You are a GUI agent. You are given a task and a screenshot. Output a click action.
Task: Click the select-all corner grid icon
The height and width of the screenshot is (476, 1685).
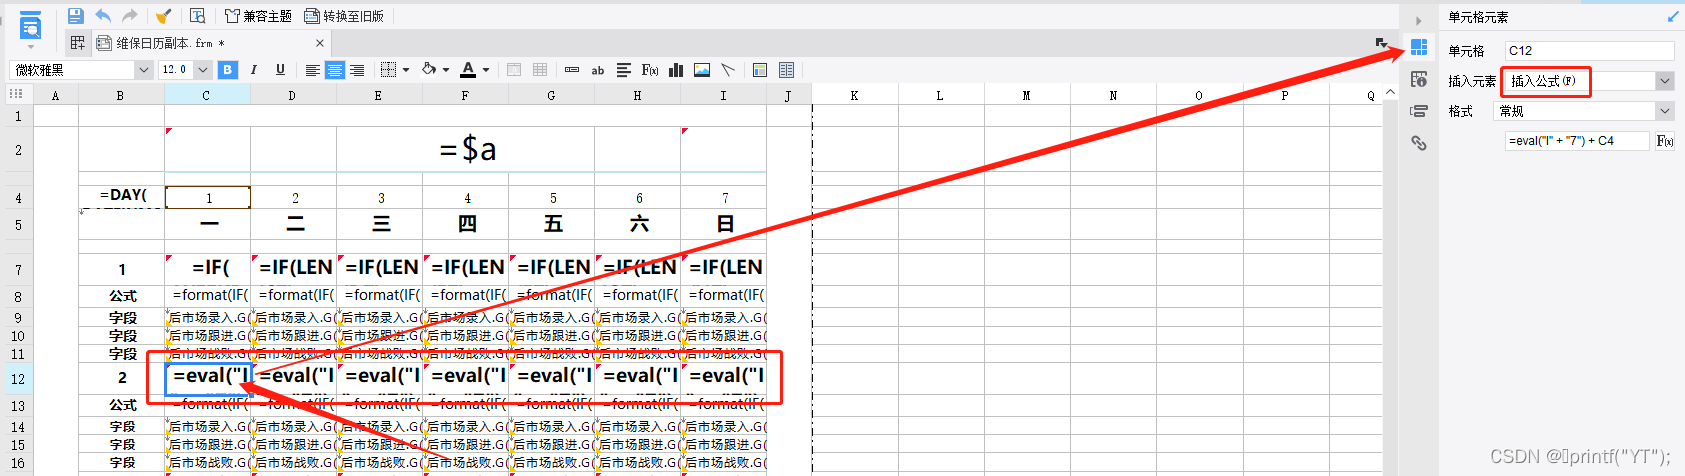point(16,94)
